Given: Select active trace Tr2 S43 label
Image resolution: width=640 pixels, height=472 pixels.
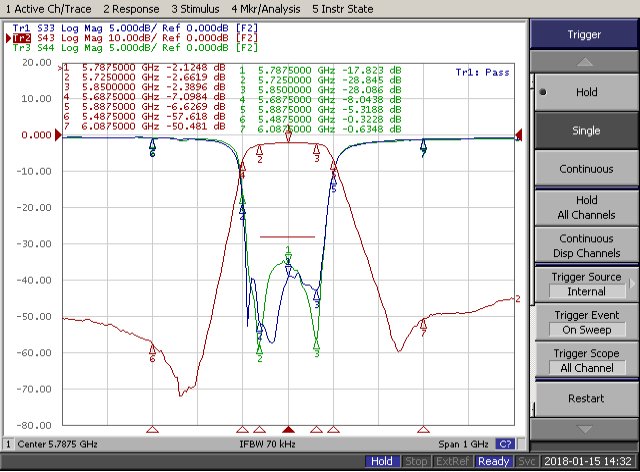Looking at the screenshot, I should click(x=135, y=38).
